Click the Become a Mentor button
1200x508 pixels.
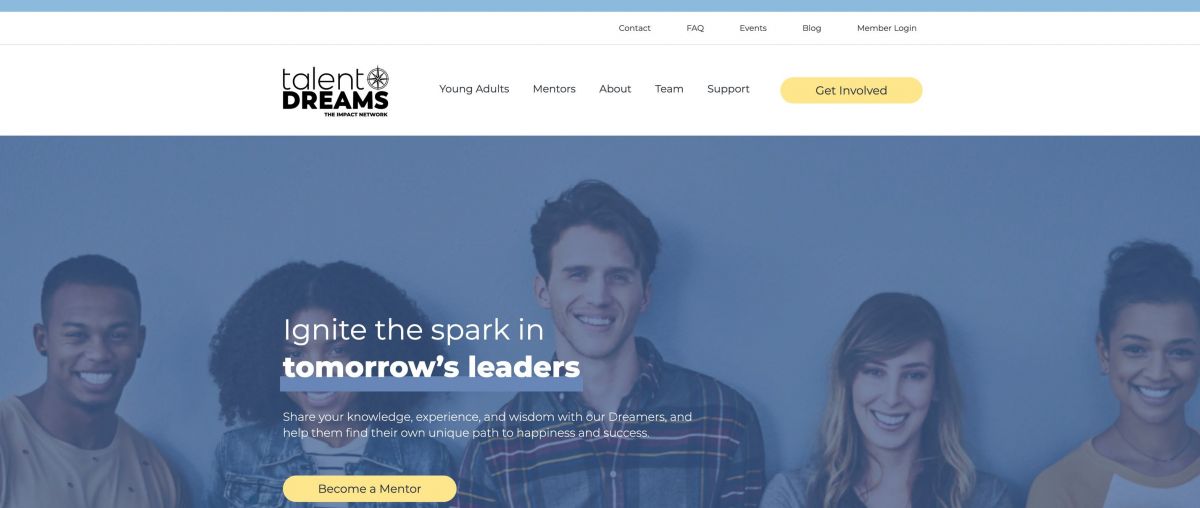click(369, 489)
